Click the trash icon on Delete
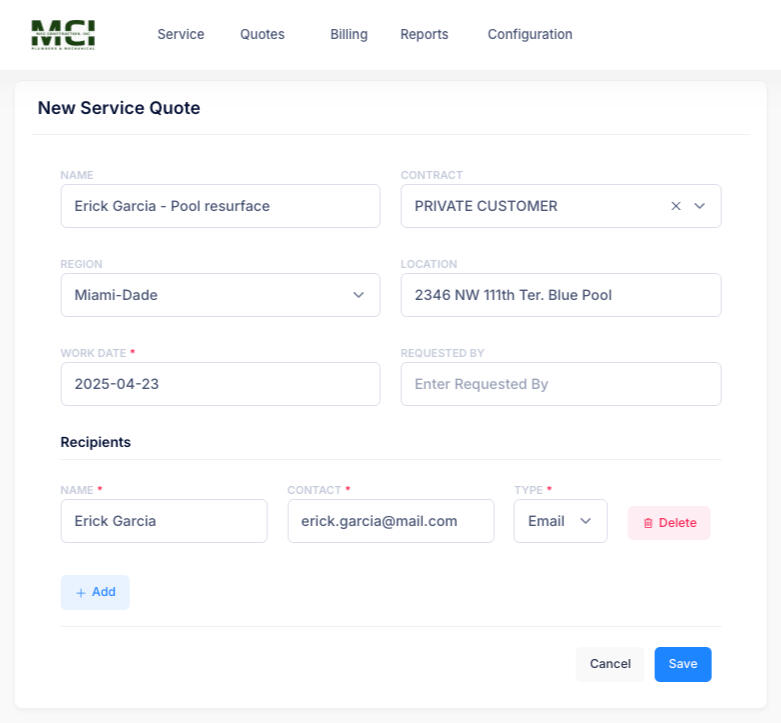This screenshot has width=781, height=723. click(x=648, y=523)
